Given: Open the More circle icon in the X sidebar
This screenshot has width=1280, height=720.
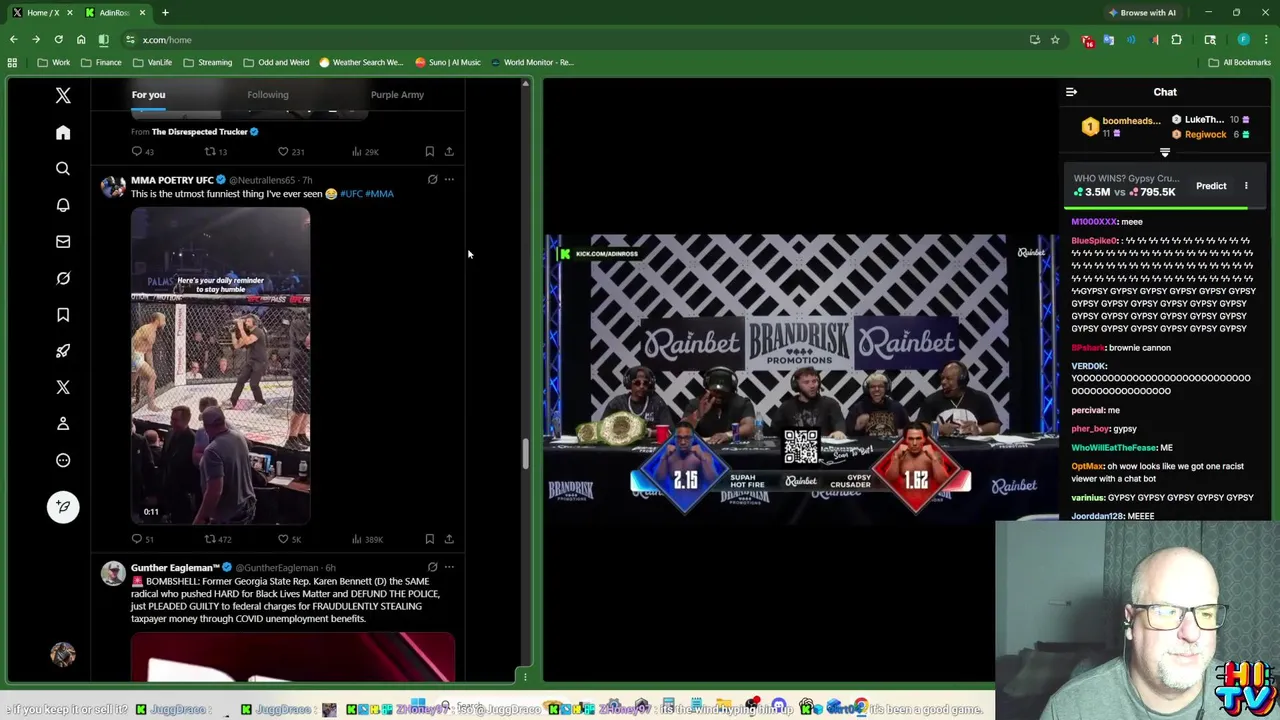Looking at the screenshot, I should pyautogui.click(x=63, y=460).
